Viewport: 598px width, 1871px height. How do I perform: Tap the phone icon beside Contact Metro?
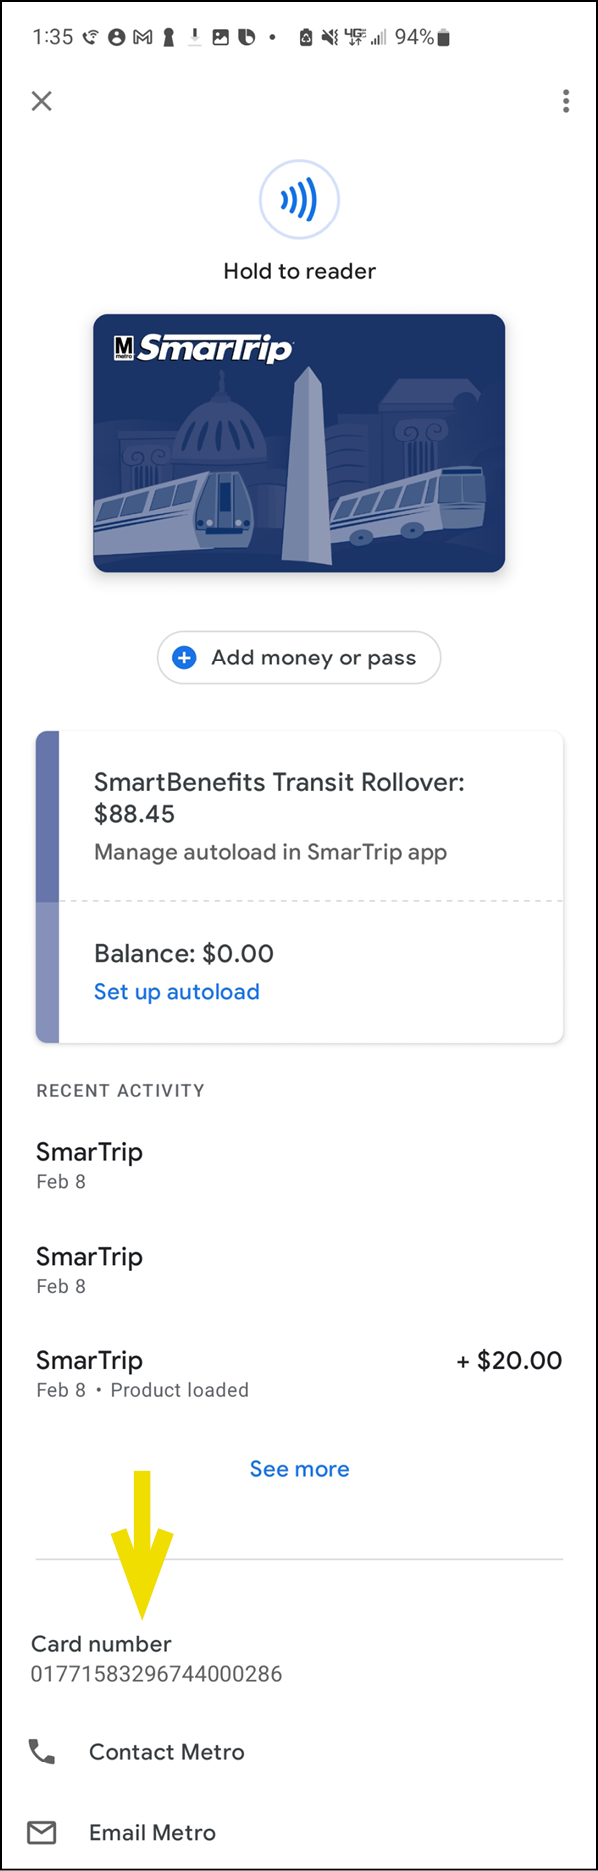tap(42, 1752)
